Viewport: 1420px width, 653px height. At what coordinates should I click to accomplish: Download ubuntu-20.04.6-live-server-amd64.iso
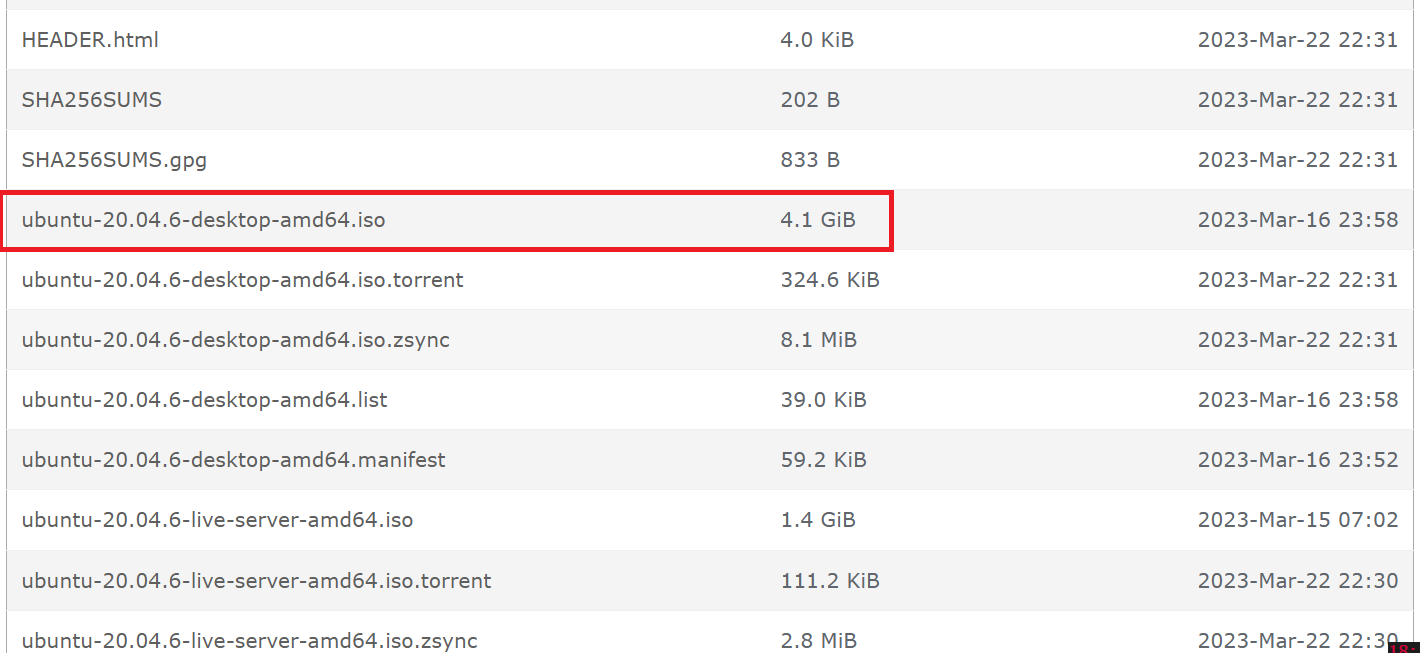[x=217, y=520]
